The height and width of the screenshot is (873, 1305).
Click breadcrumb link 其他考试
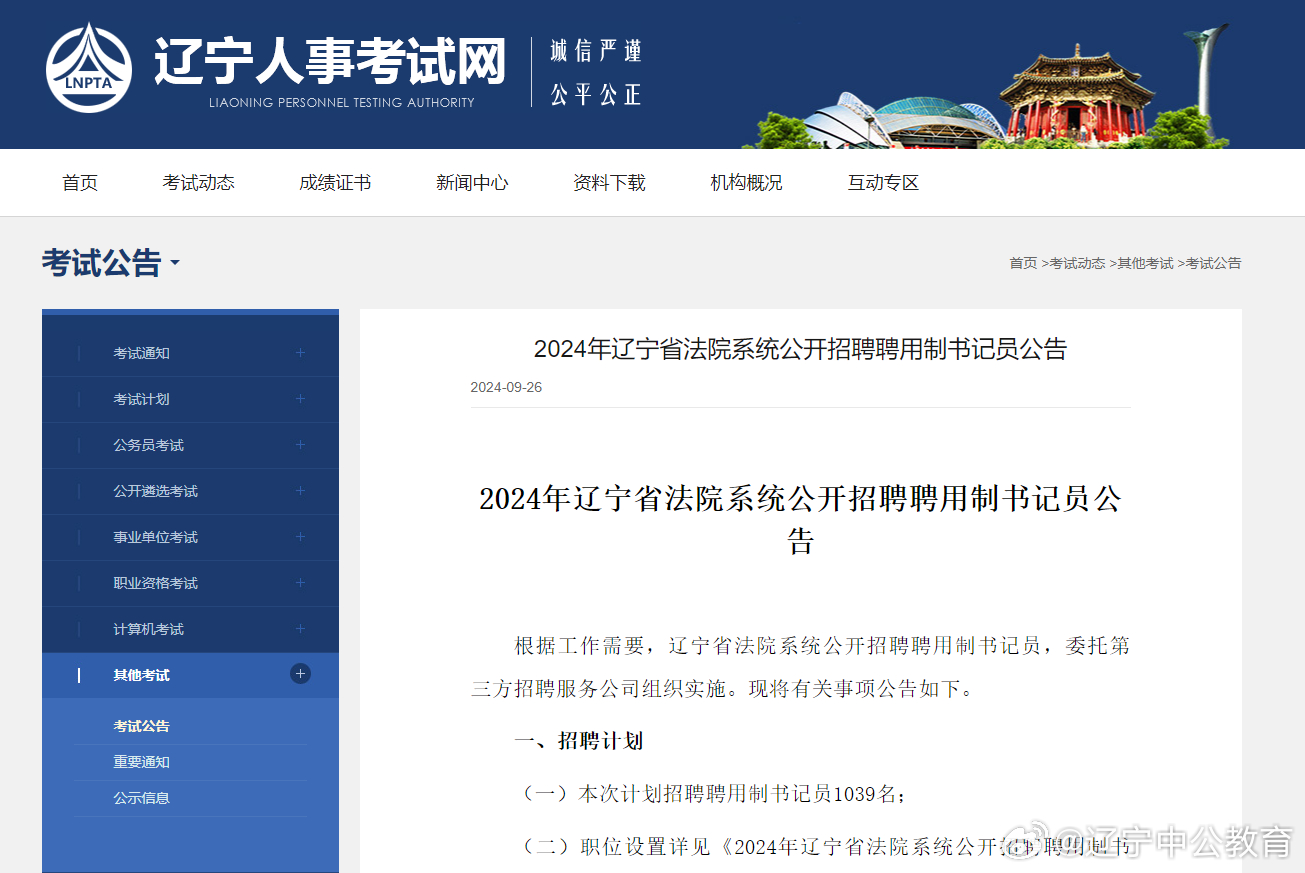(x=1145, y=263)
